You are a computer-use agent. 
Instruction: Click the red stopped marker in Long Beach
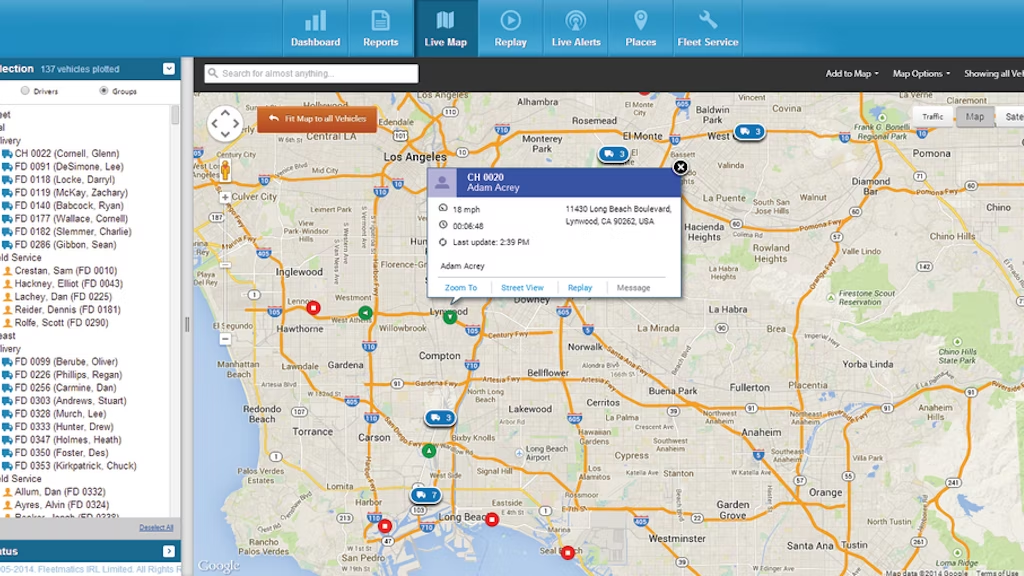(492, 520)
